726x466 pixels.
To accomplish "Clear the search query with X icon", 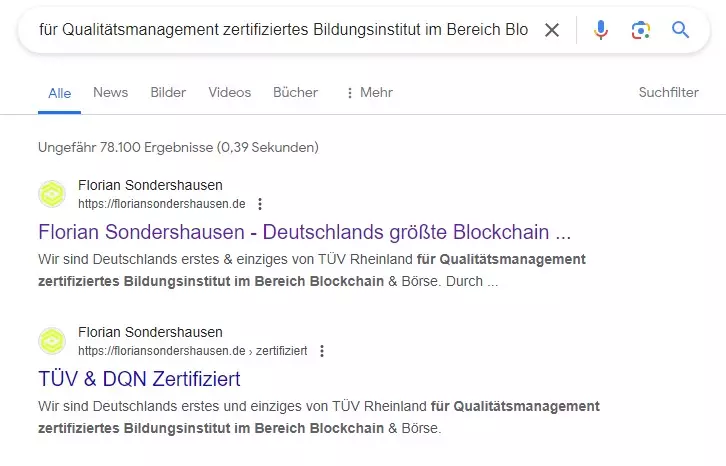I will click(551, 30).
